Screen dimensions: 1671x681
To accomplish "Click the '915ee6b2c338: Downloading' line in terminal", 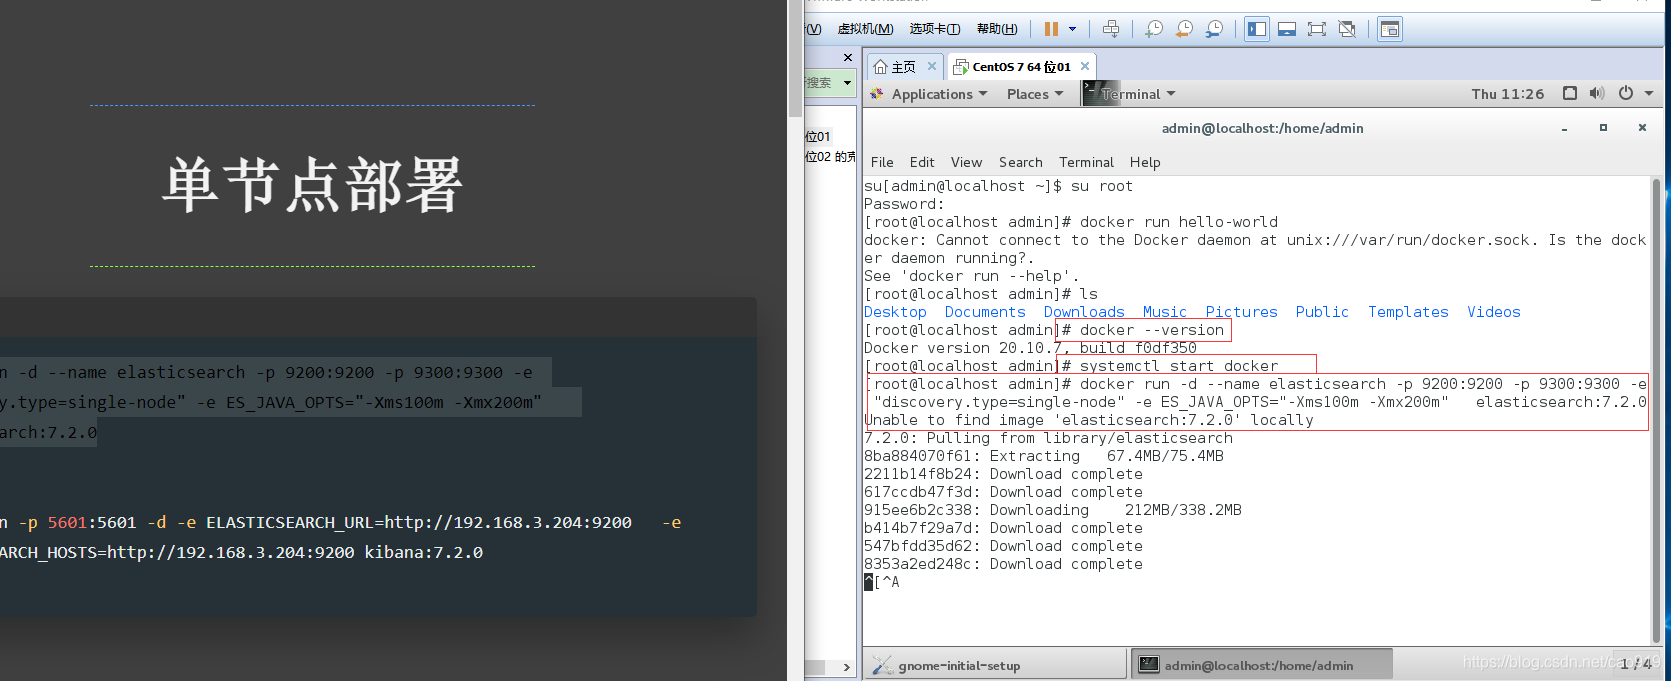I will (x=1053, y=510).
